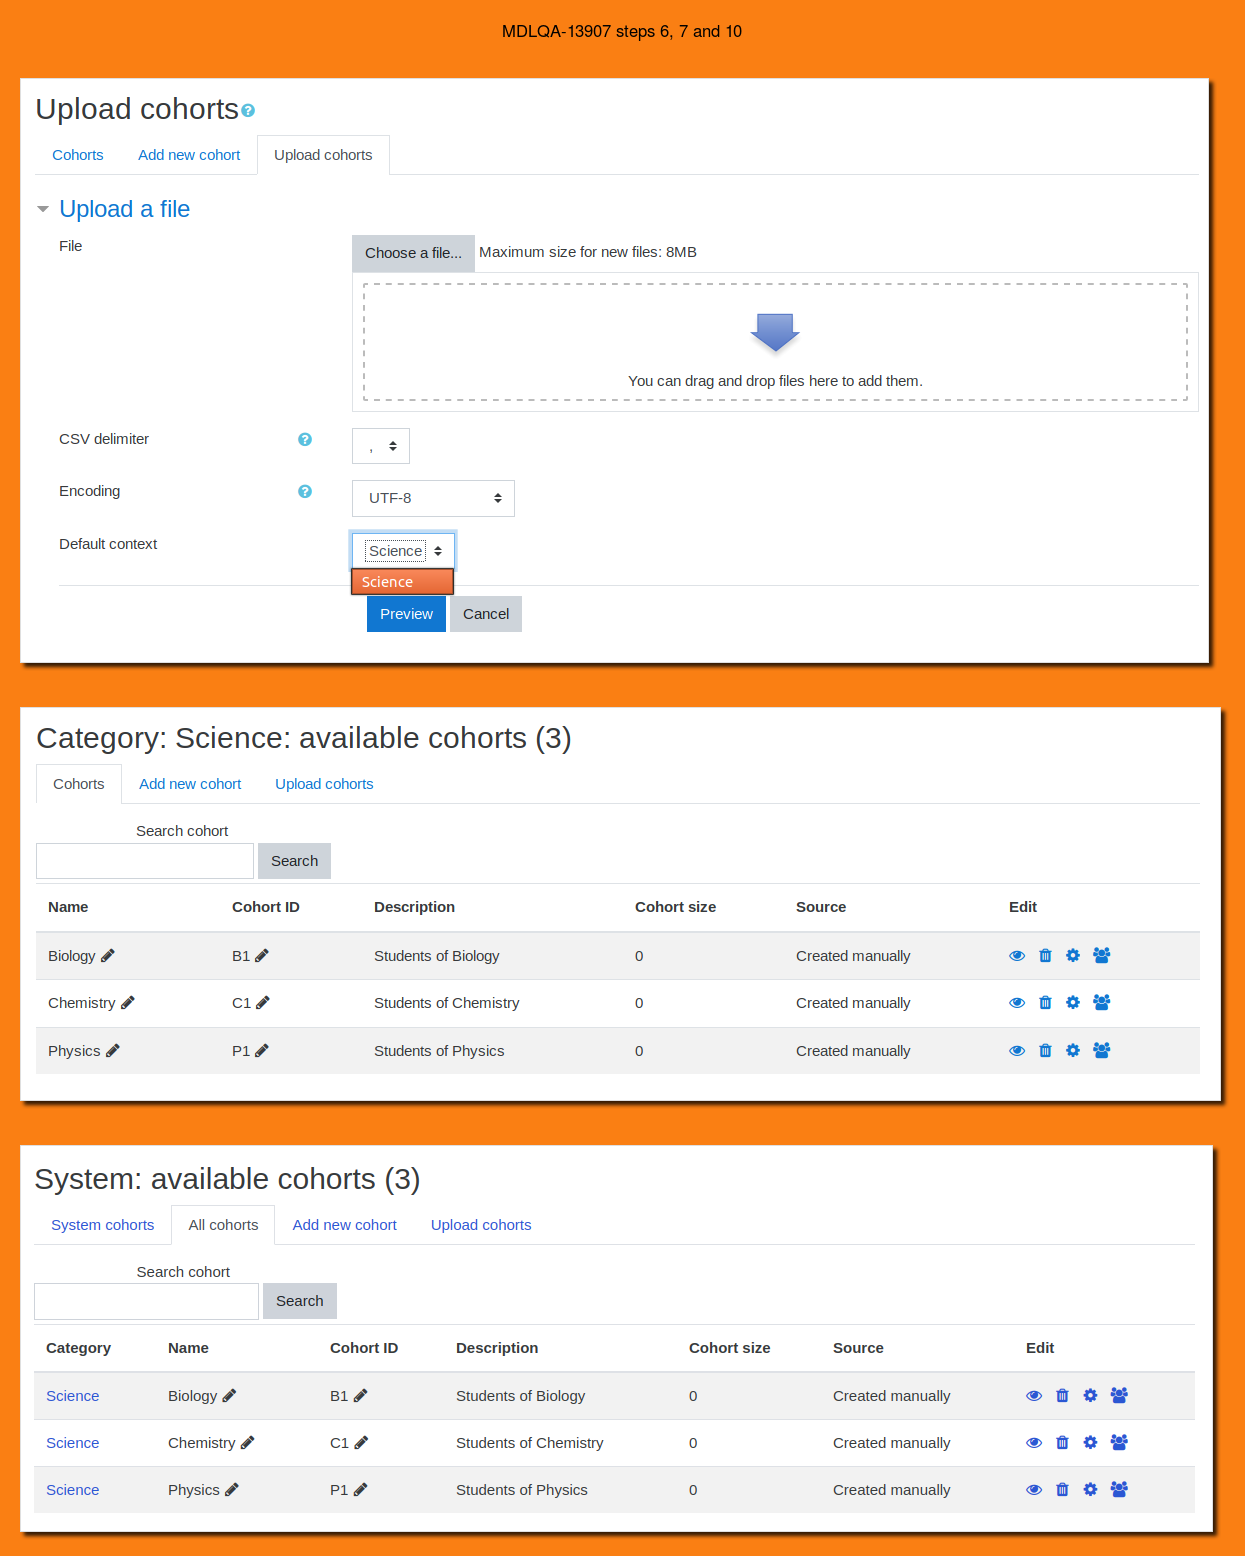Toggle Biology visibility eye in Category Science table

[1017, 956]
